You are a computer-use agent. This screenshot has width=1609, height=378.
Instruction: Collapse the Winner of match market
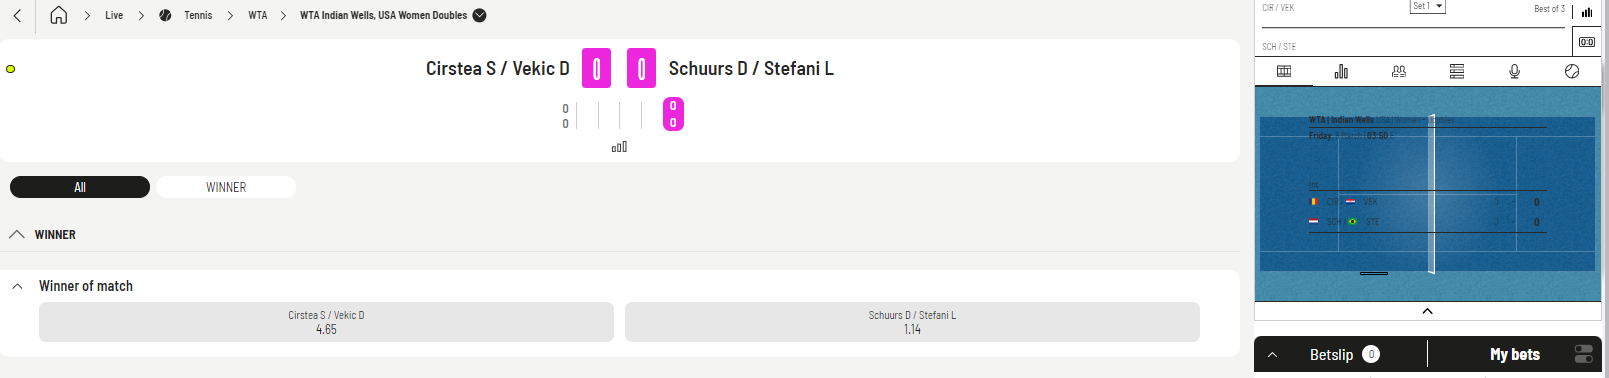(x=17, y=286)
